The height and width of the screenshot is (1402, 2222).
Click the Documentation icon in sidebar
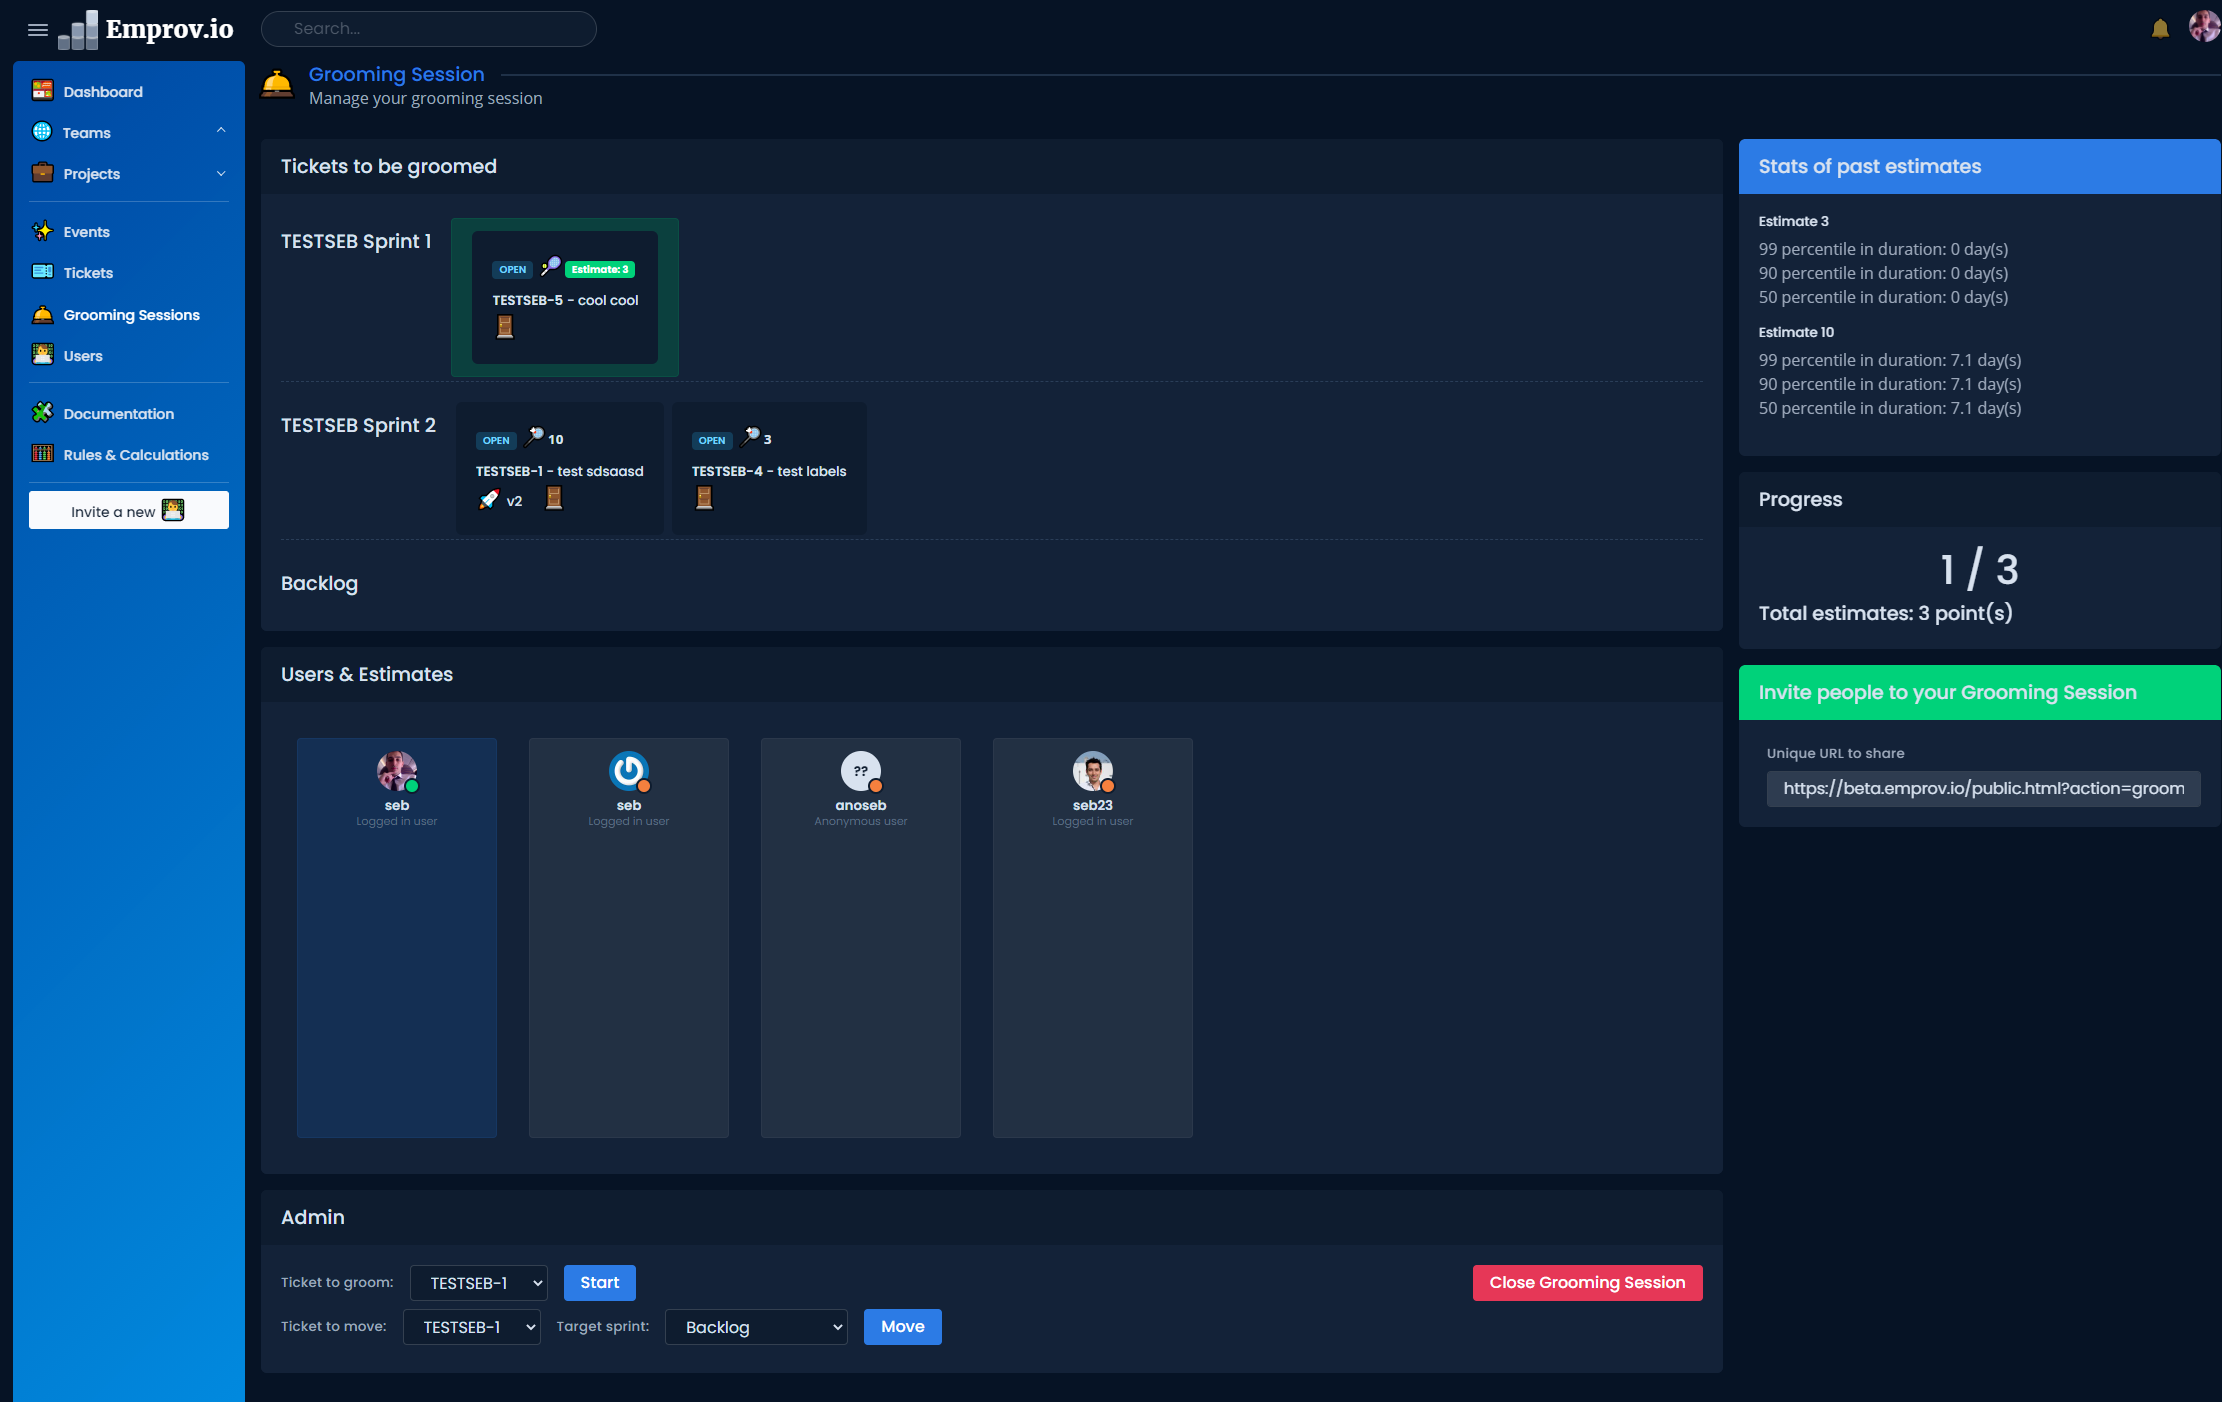point(42,413)
